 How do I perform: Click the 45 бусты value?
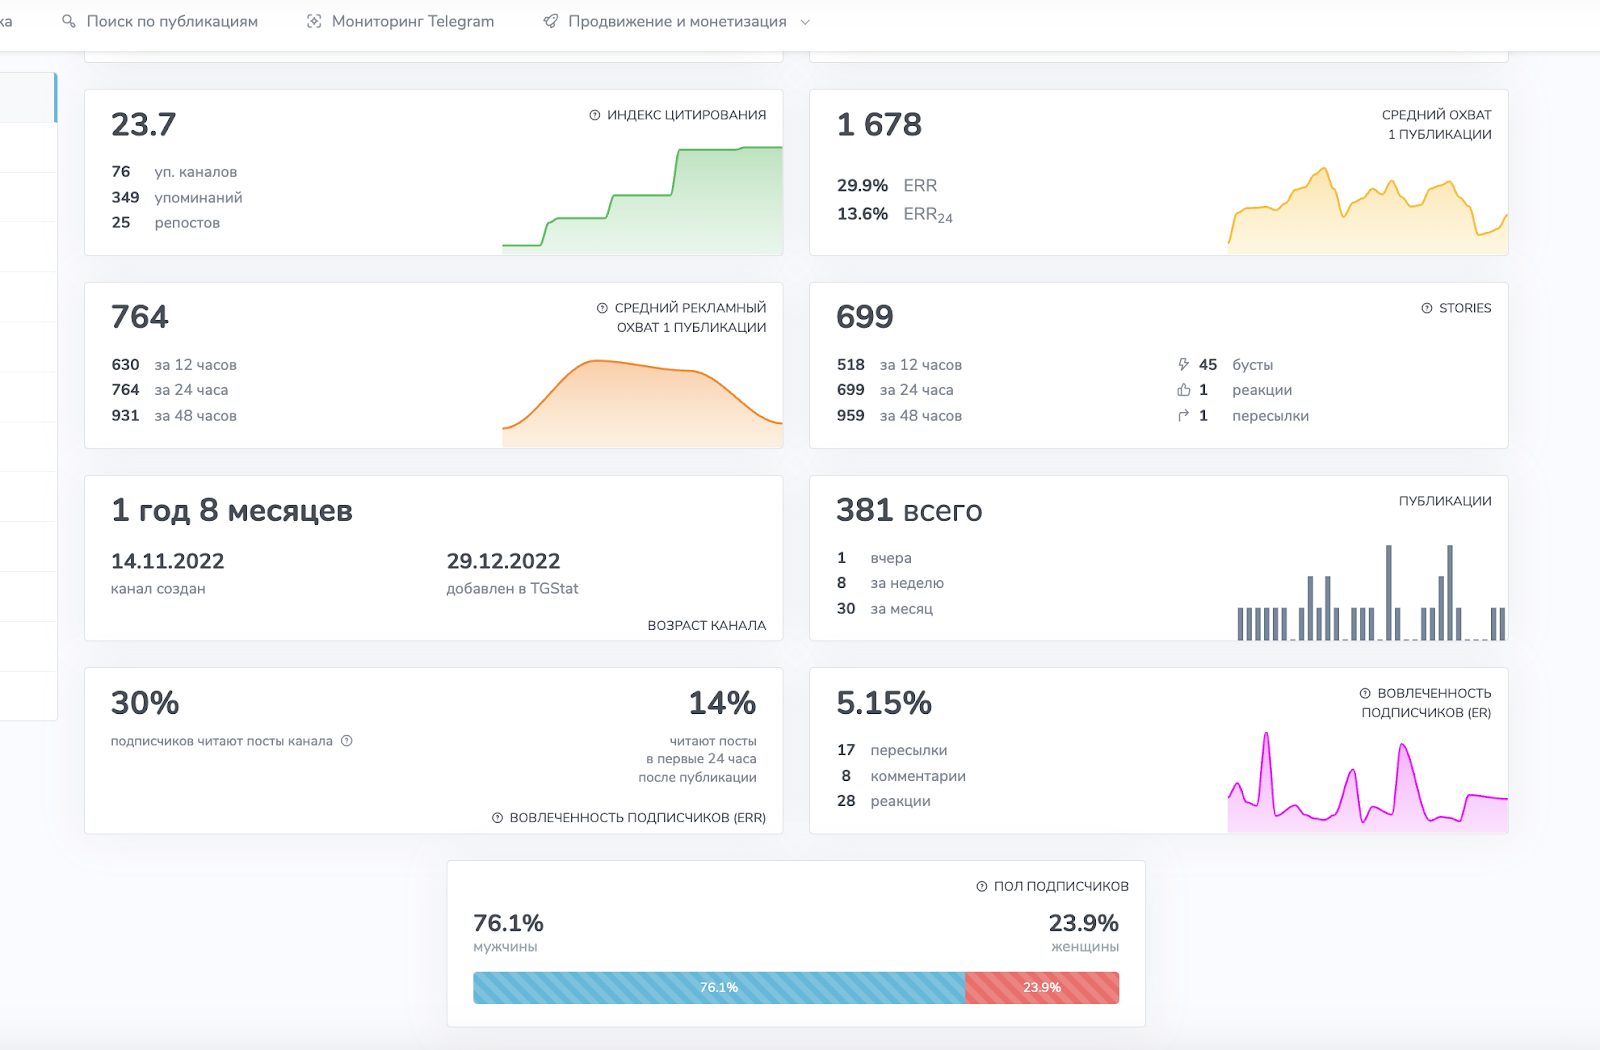[1208, 365]
